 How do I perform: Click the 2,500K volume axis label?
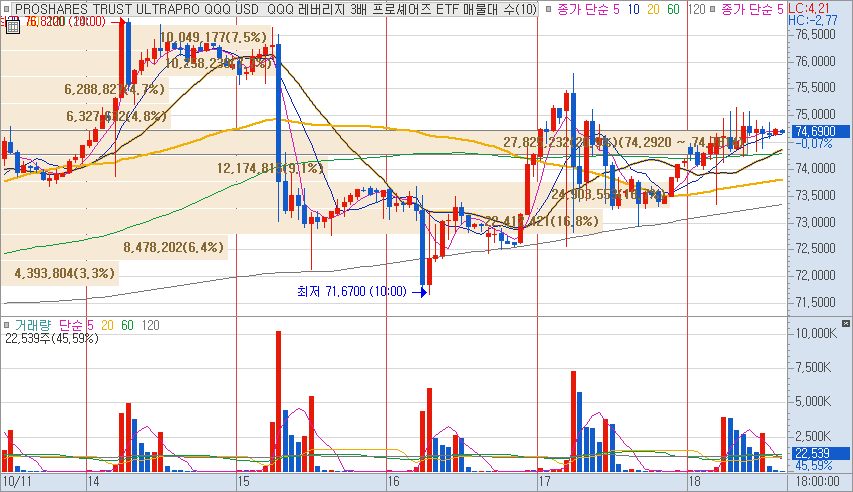(x=813, y=436)
